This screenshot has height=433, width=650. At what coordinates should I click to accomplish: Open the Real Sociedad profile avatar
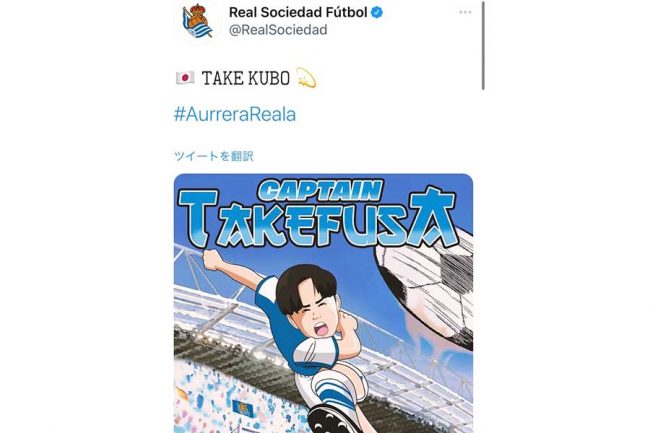point(197,21)
